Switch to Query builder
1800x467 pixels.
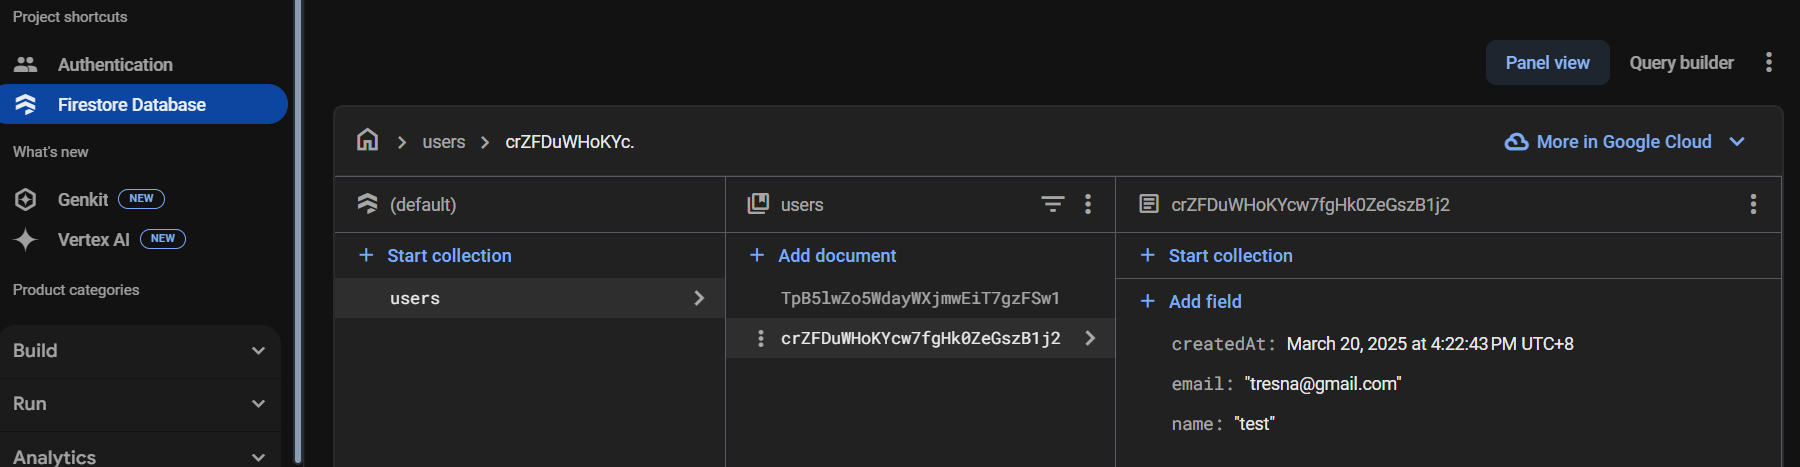click(x=1681, y=62)
